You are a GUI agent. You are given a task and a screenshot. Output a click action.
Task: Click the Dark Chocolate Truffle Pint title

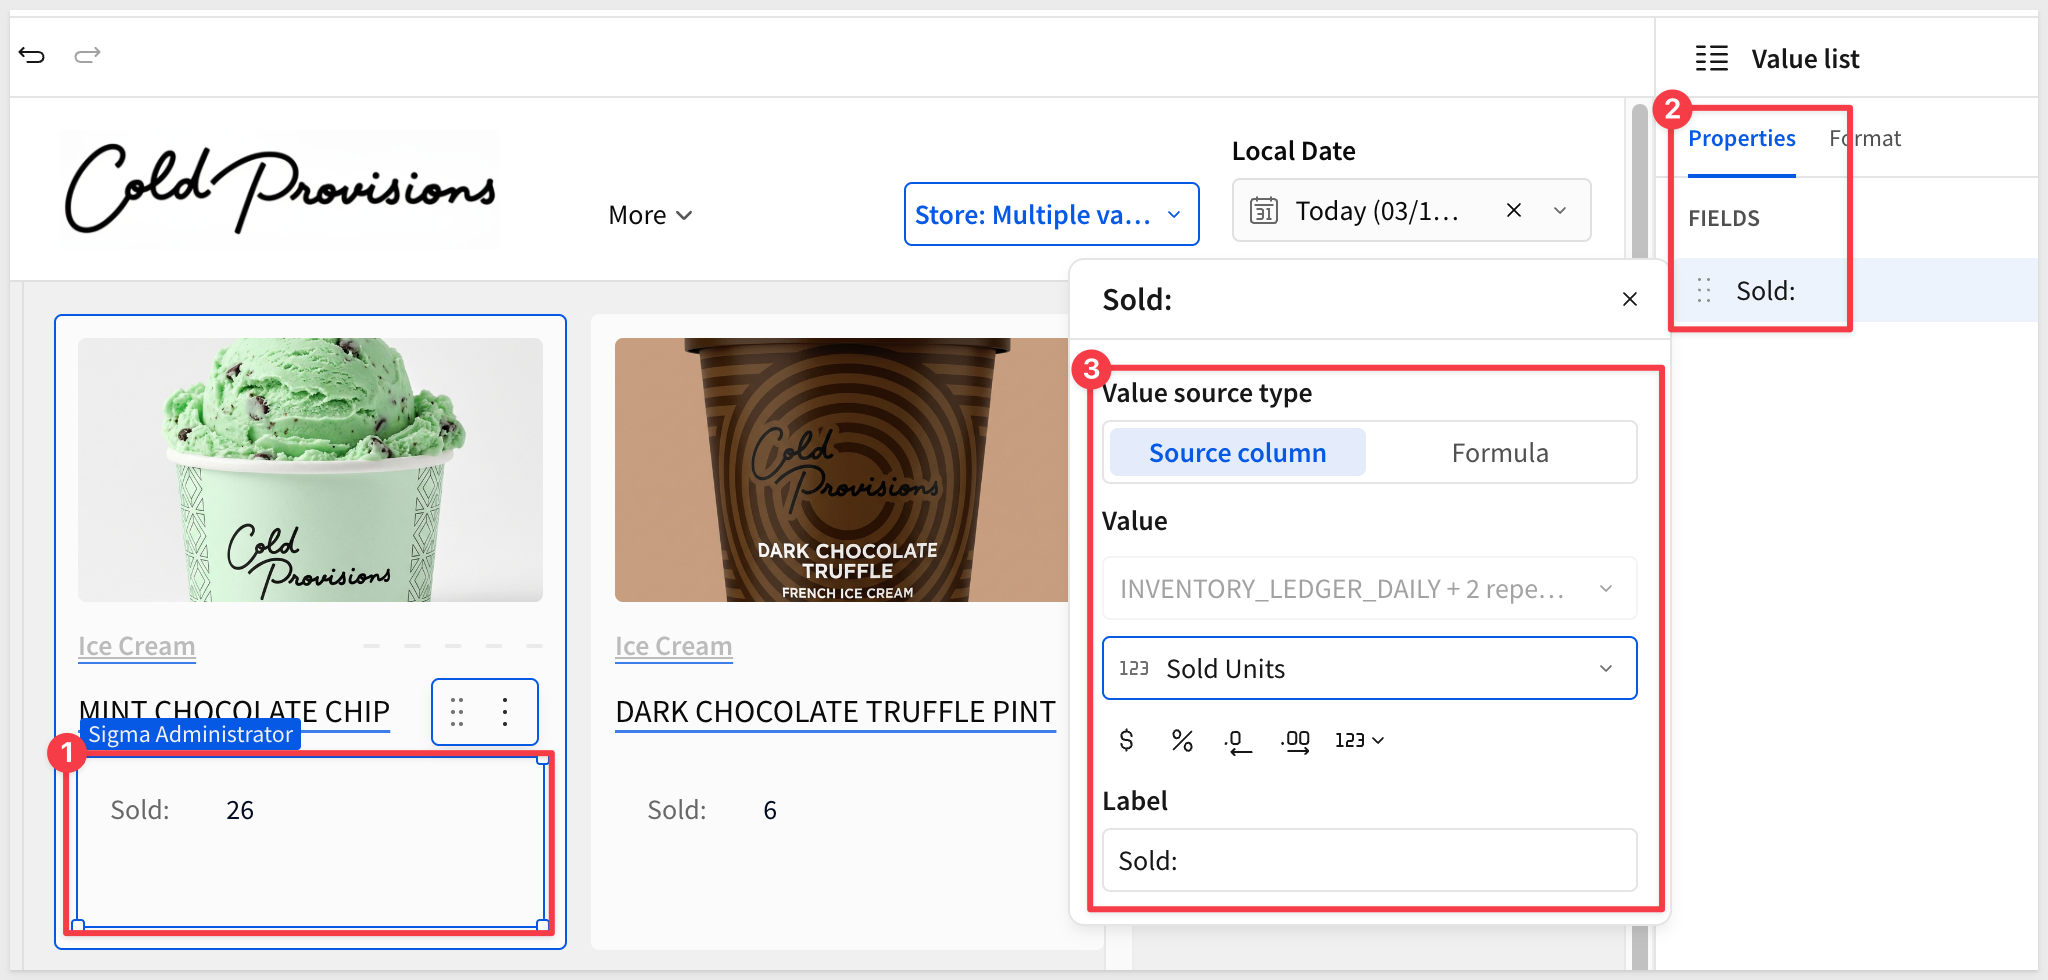point(835,712)
